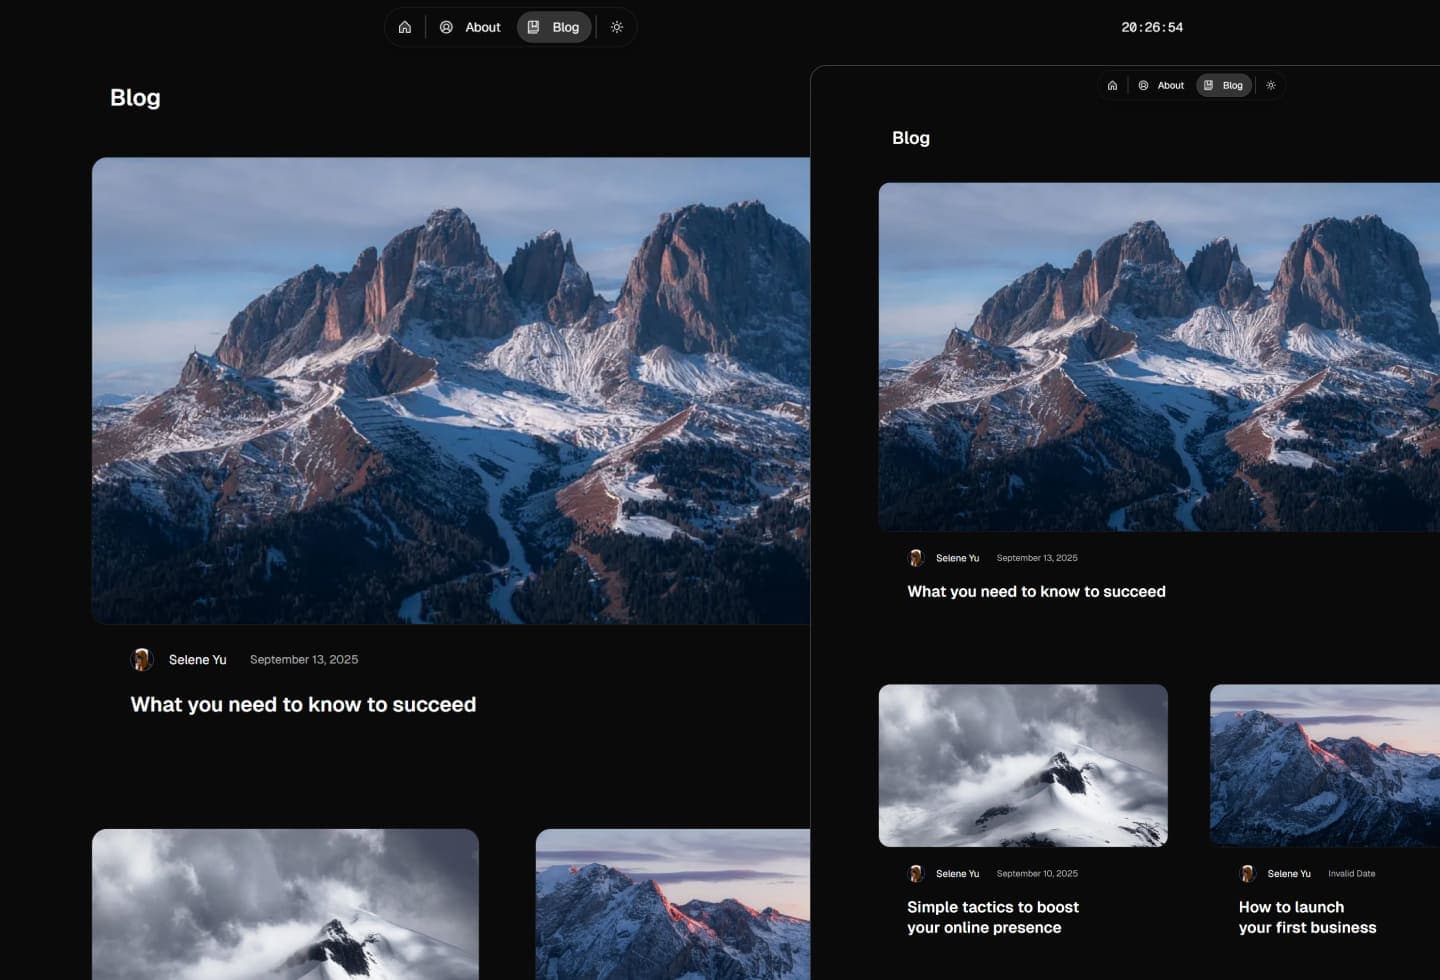Select the Blog tab in the large left navbar

tap(554, 27)
